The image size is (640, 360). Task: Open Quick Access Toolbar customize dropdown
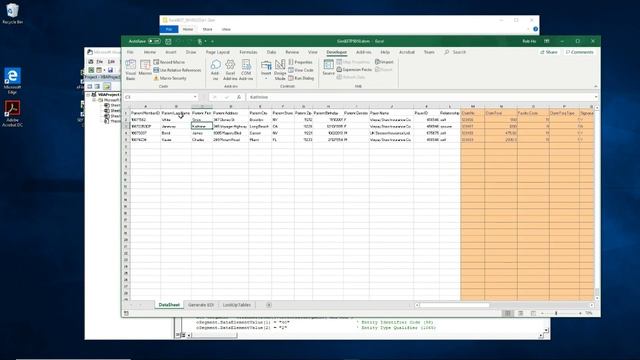[x=212, y=41]
